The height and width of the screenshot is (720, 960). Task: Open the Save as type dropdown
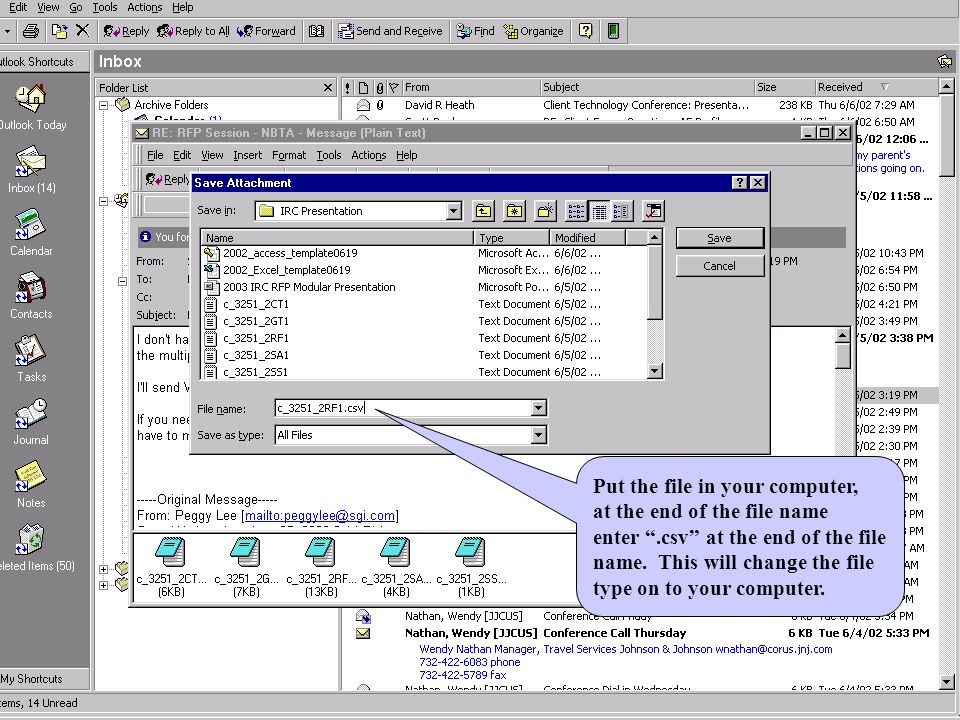538,435
